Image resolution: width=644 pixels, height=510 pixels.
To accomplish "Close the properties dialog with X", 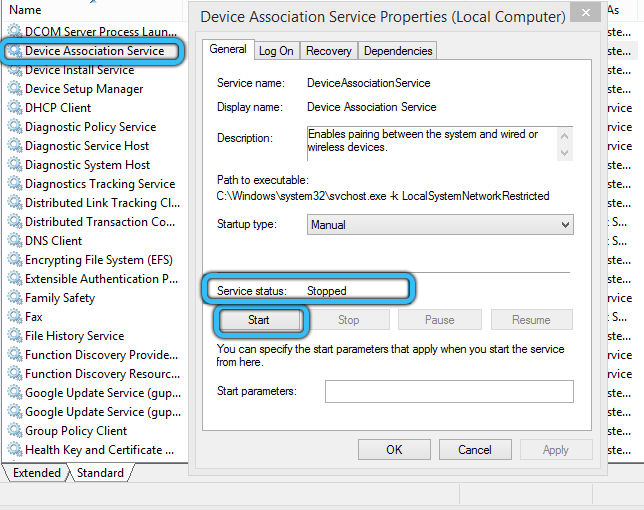I will (x=586, y=13).
